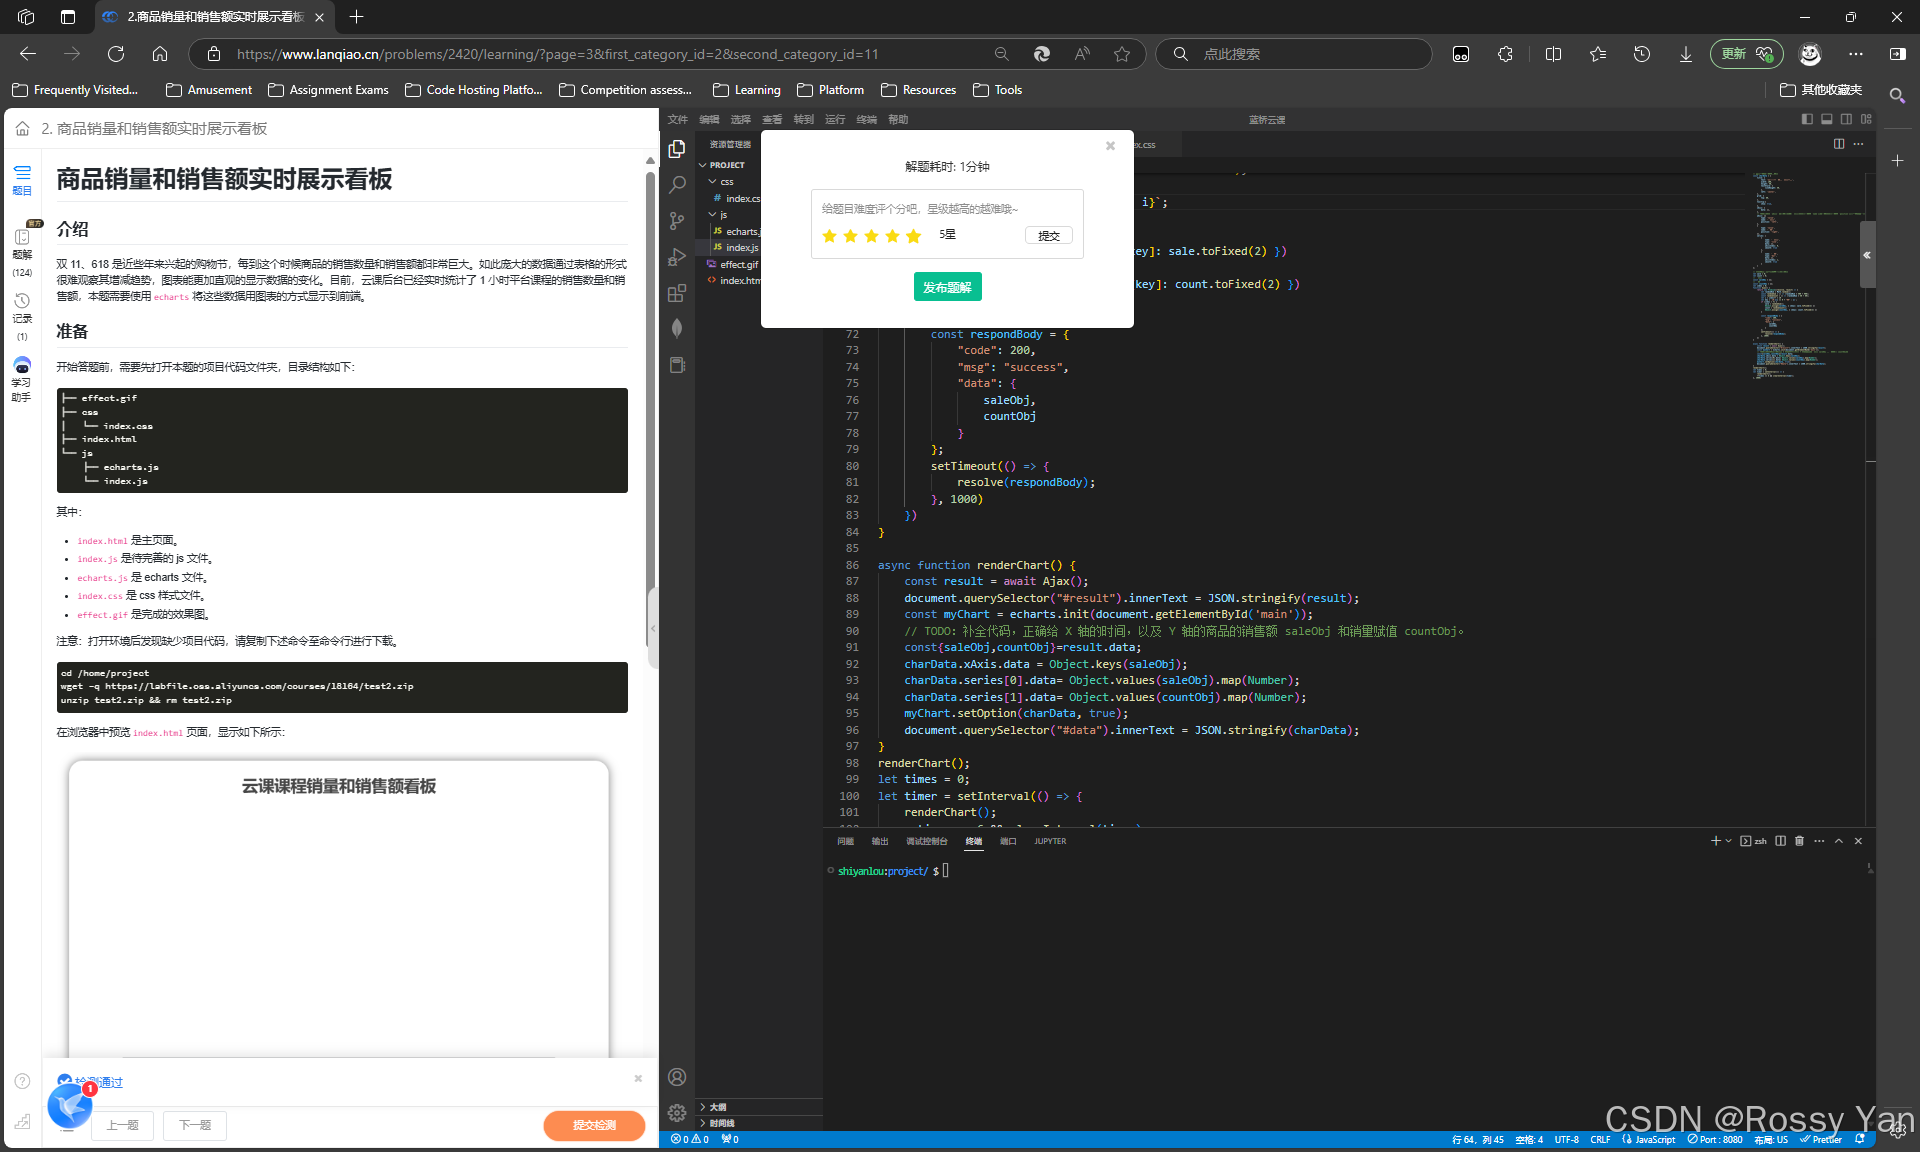Open the zsh terminal profile dropdown

[x=1728, y=841]
